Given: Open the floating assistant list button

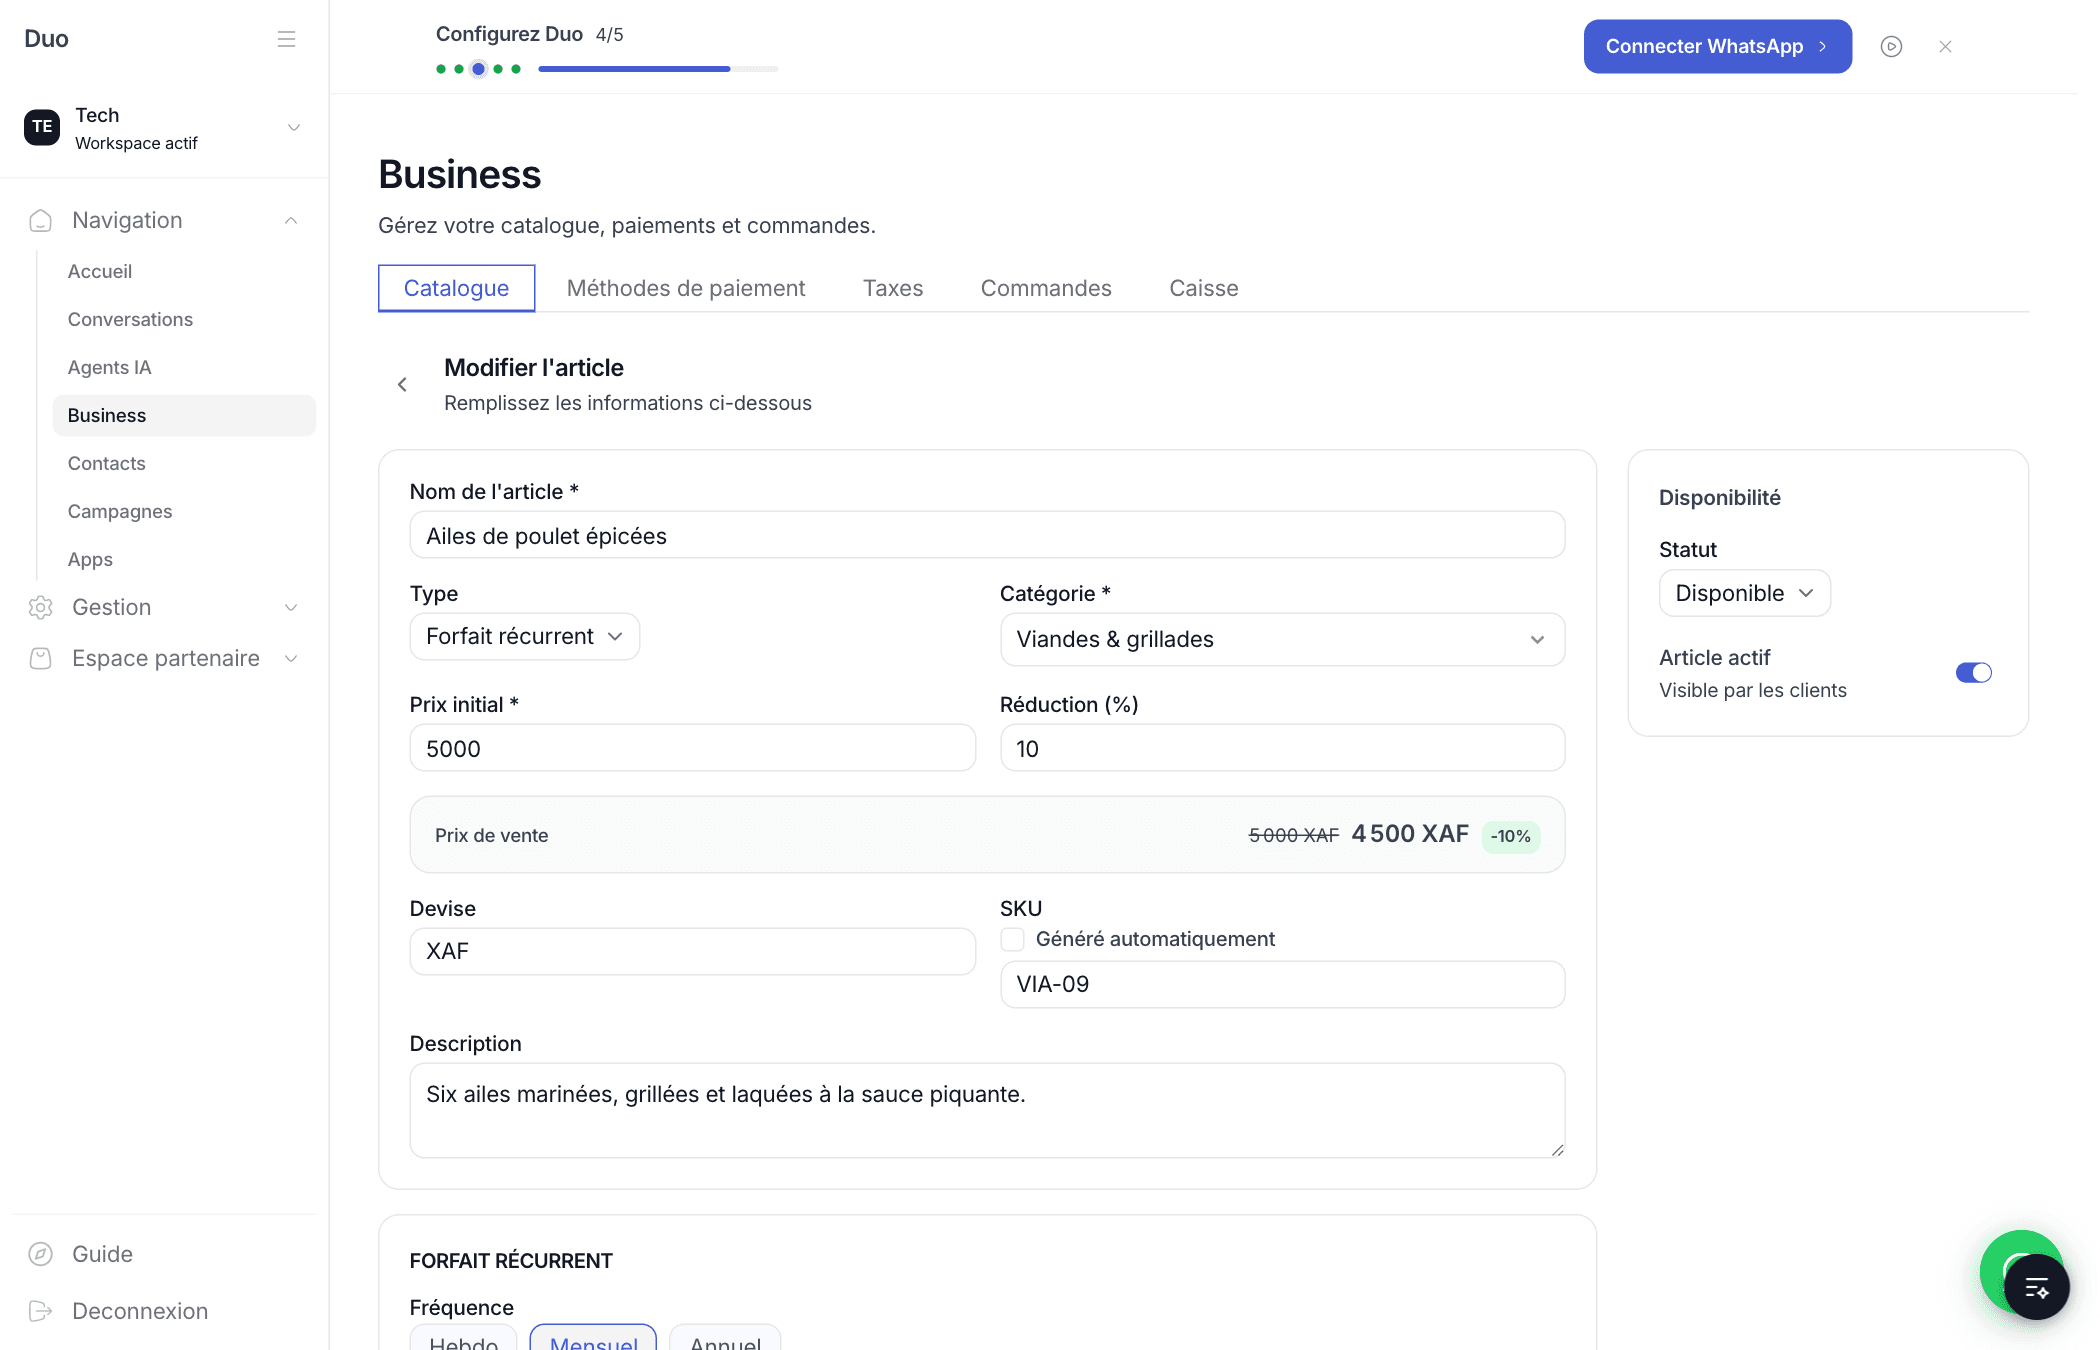Looking at the screenshot, I should [x=2037, y=1287].
